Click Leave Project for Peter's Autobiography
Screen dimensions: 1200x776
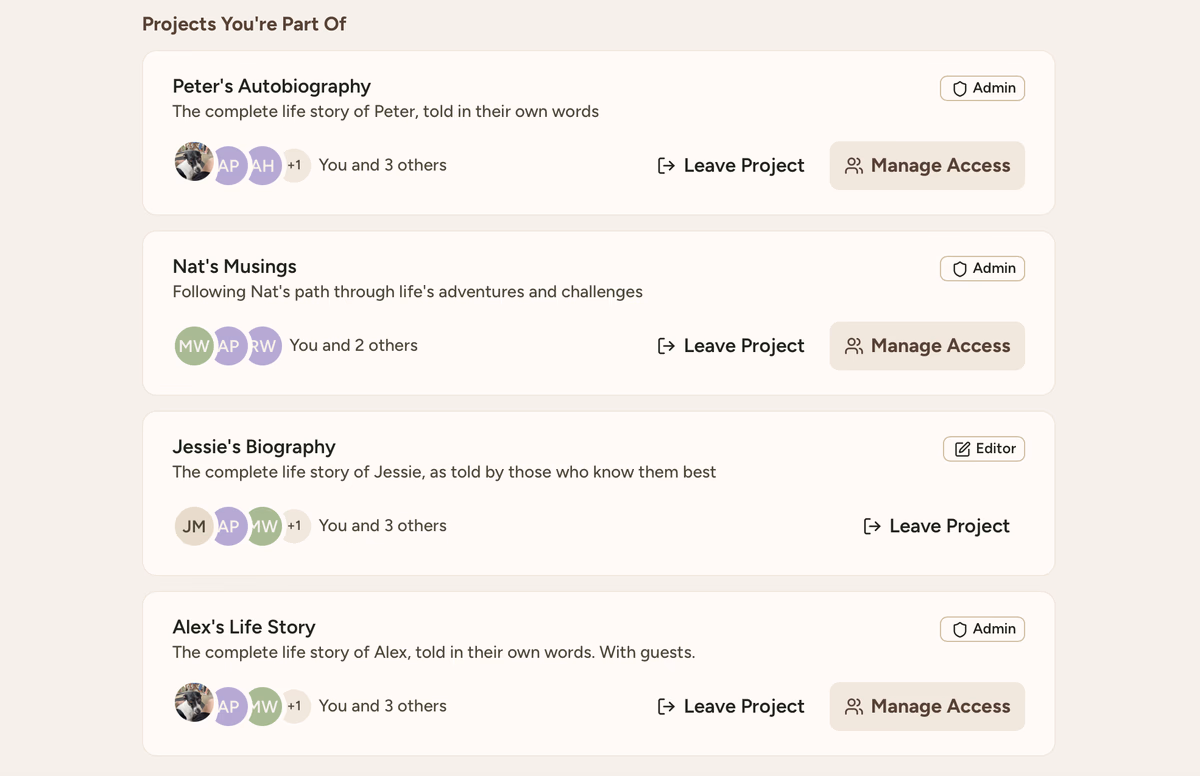[731, 166]
